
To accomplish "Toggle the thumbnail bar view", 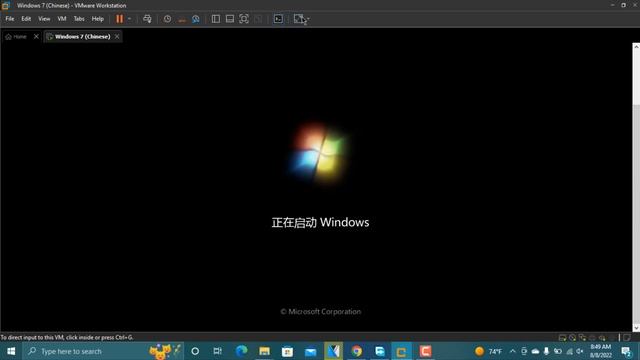I will coord(230,19).
